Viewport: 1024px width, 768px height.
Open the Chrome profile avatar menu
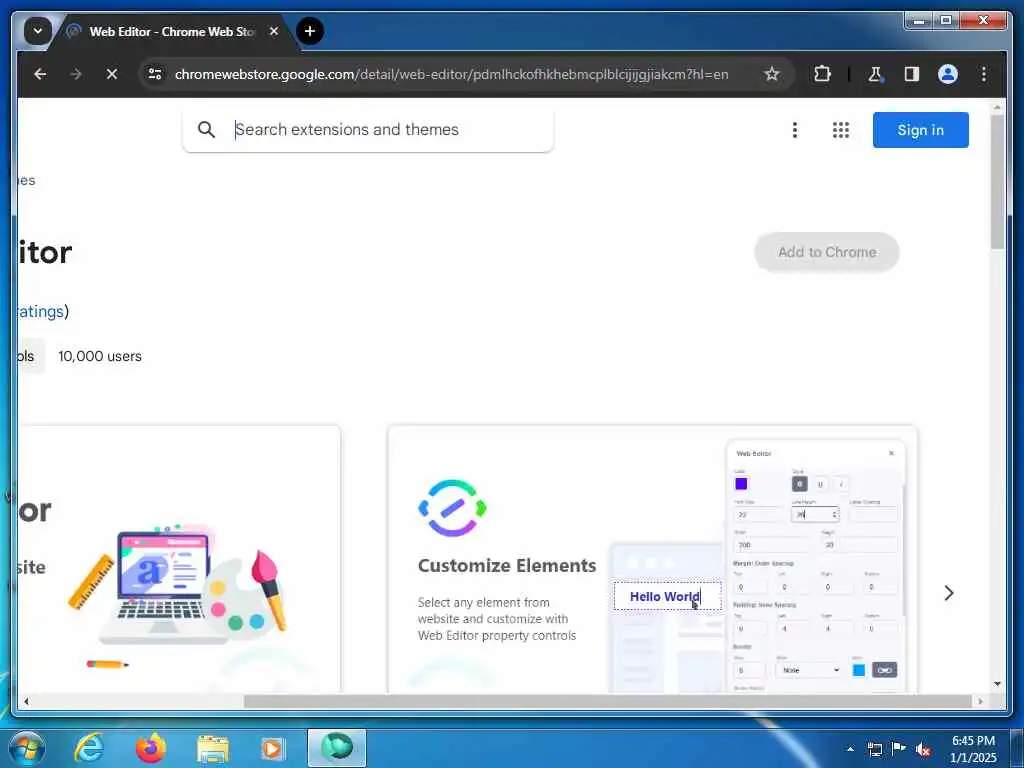(x=948, y=74)
